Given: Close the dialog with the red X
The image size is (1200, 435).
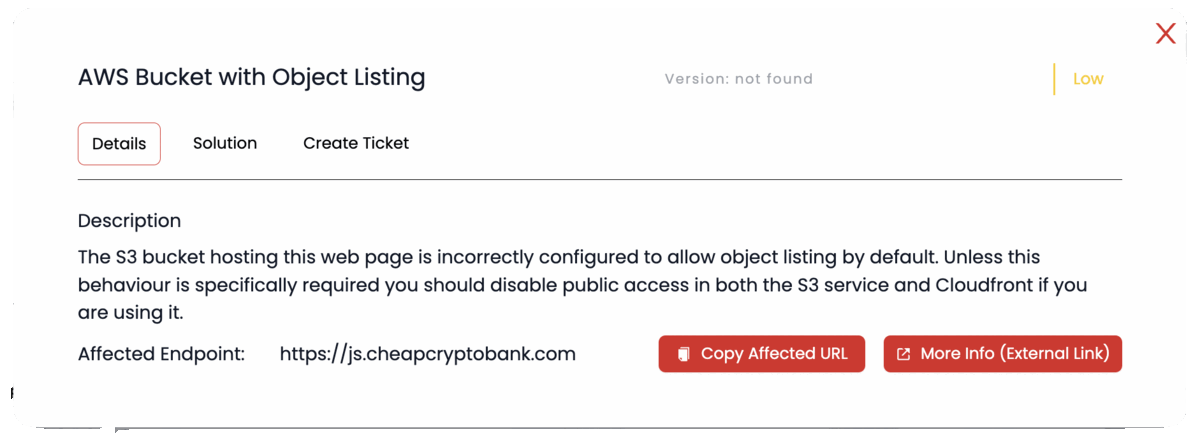Looking at the screenshot, I should tap(1165, 33).
